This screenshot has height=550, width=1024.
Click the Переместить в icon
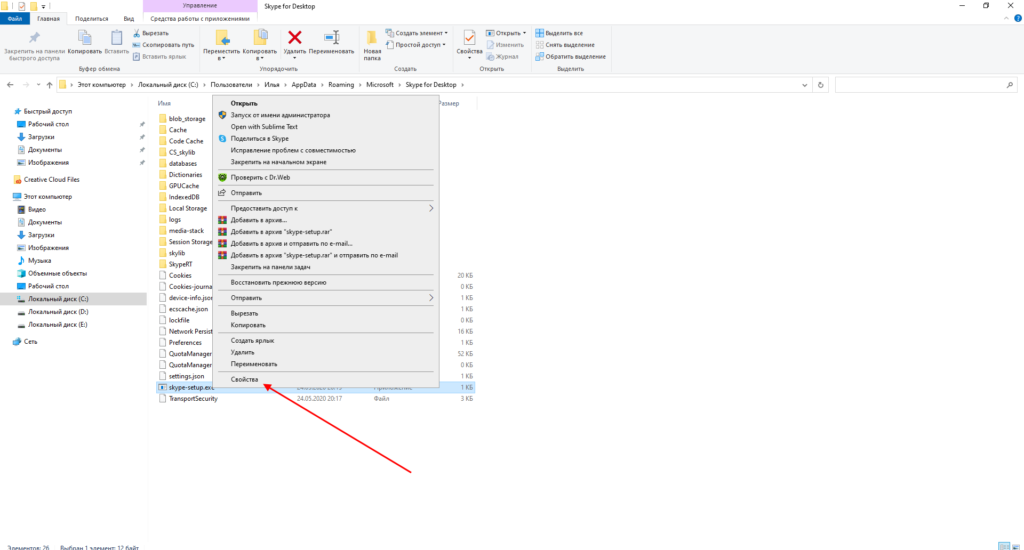[221, 38]
